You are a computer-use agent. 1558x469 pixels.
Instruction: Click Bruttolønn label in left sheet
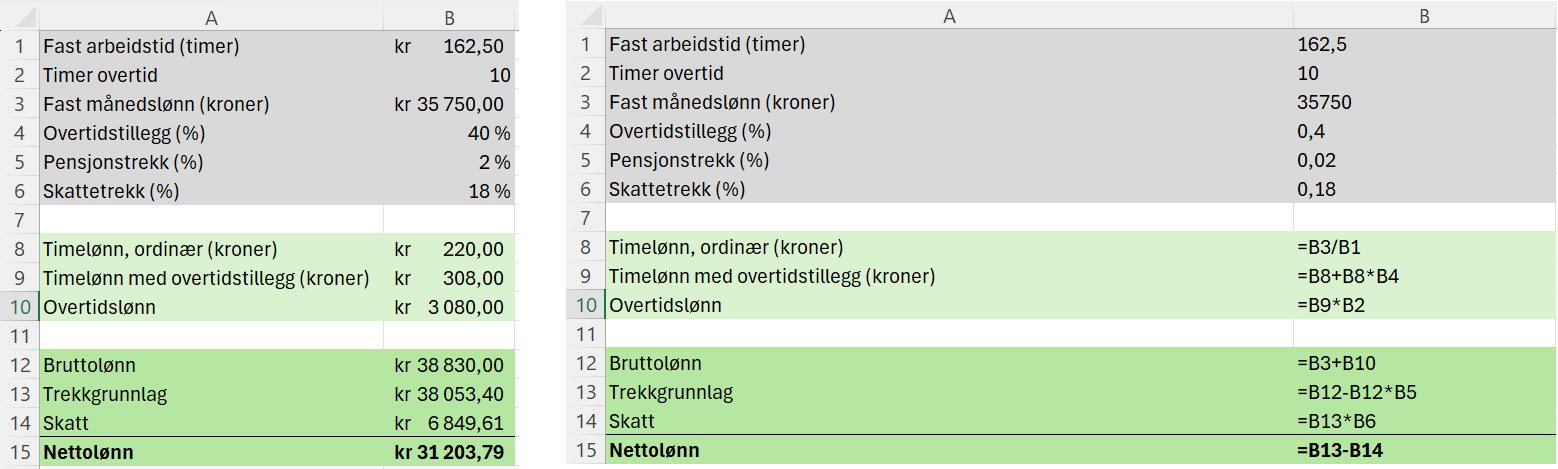point(89,365)
